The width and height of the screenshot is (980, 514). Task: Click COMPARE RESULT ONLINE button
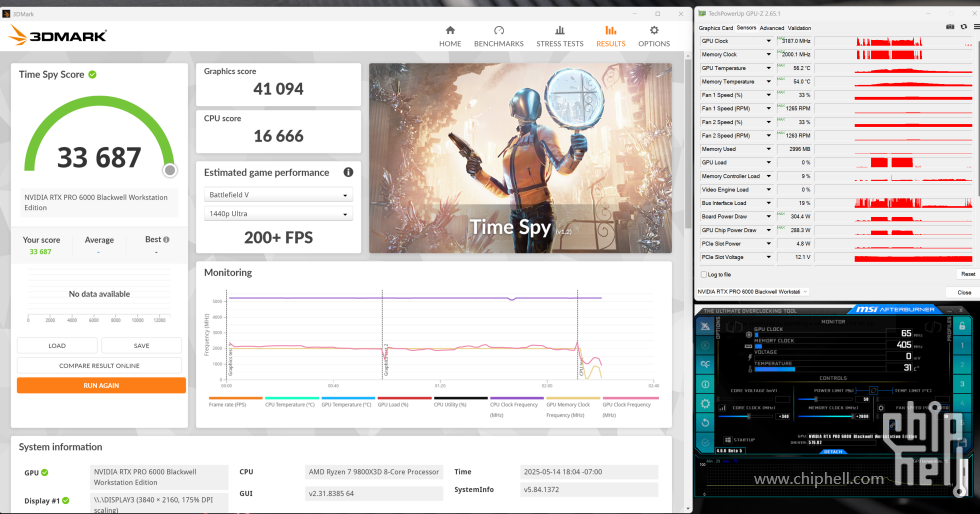99,366
